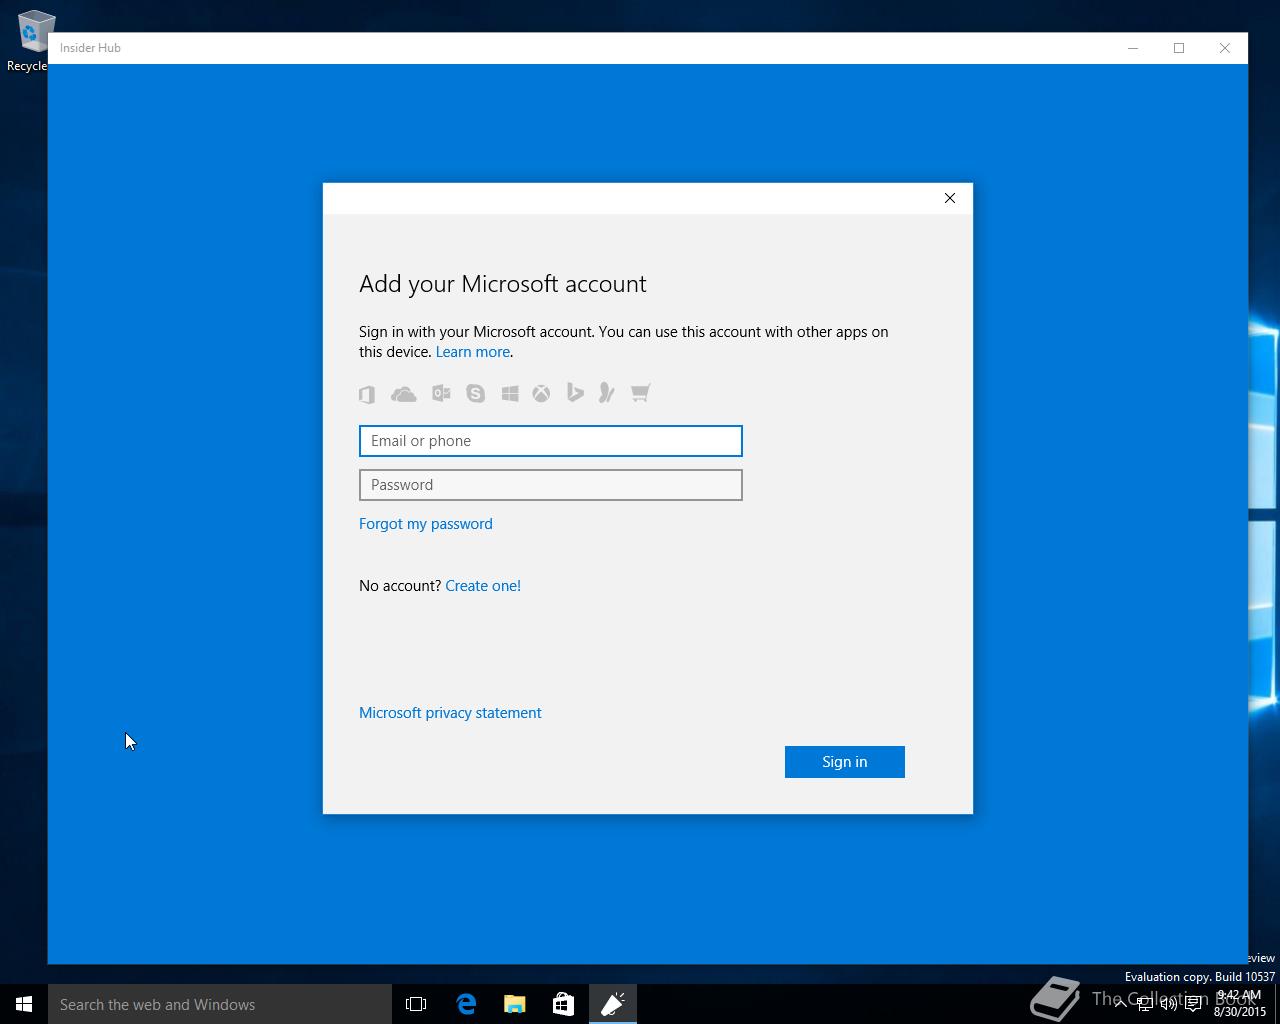
Task: Open the Store from the taskbar
Action: (564, 1004)
